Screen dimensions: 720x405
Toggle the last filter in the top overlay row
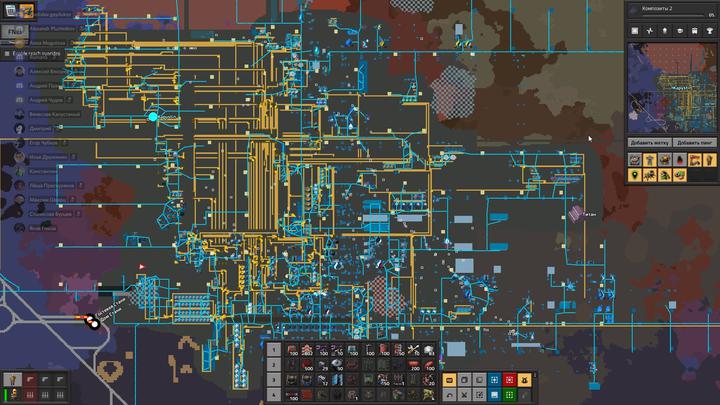coord(709,159)
